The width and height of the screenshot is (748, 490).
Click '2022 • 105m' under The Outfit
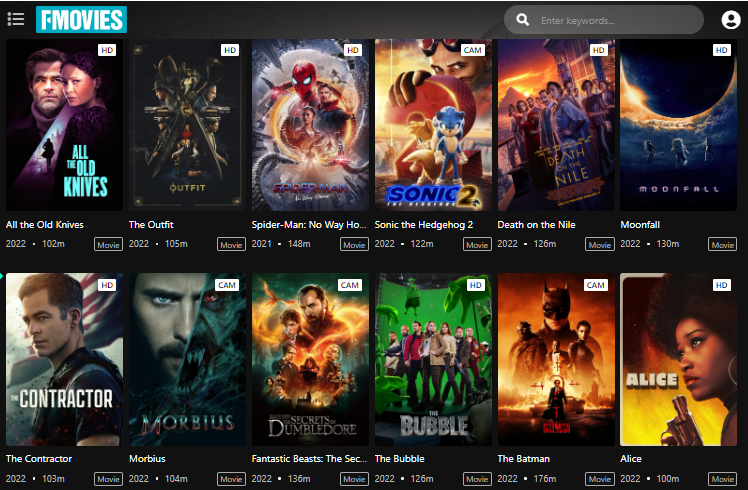pos(158,244)
